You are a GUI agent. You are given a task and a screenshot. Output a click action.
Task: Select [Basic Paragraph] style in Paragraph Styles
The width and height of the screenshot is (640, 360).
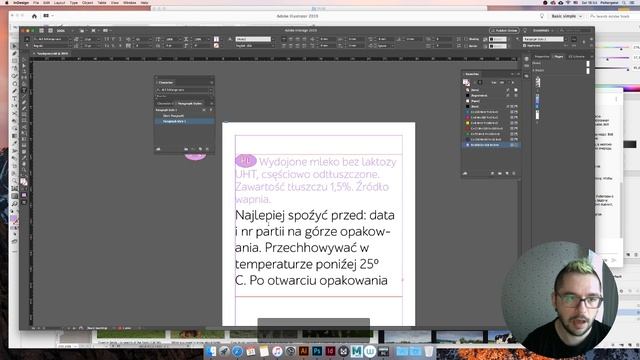click(x=184, y=116)
